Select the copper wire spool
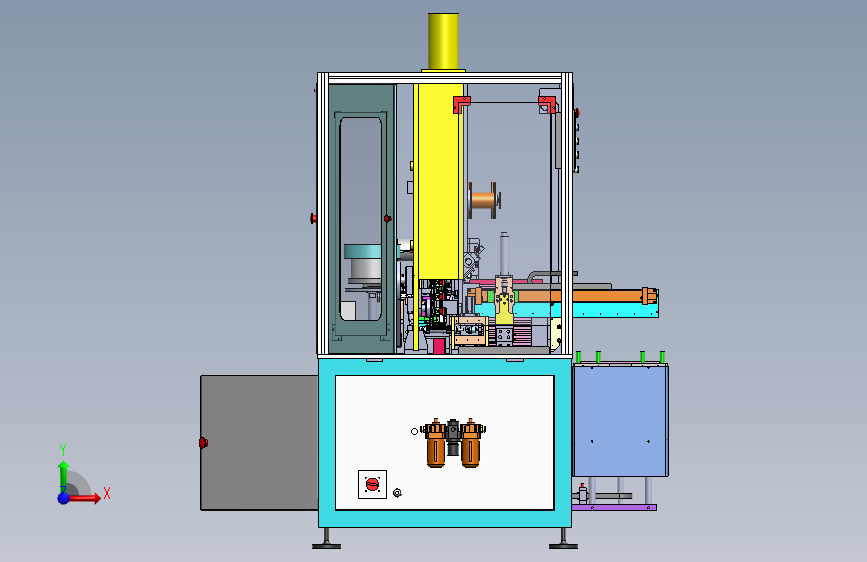This screenshot has height=562, width=867. coord(485,200)
